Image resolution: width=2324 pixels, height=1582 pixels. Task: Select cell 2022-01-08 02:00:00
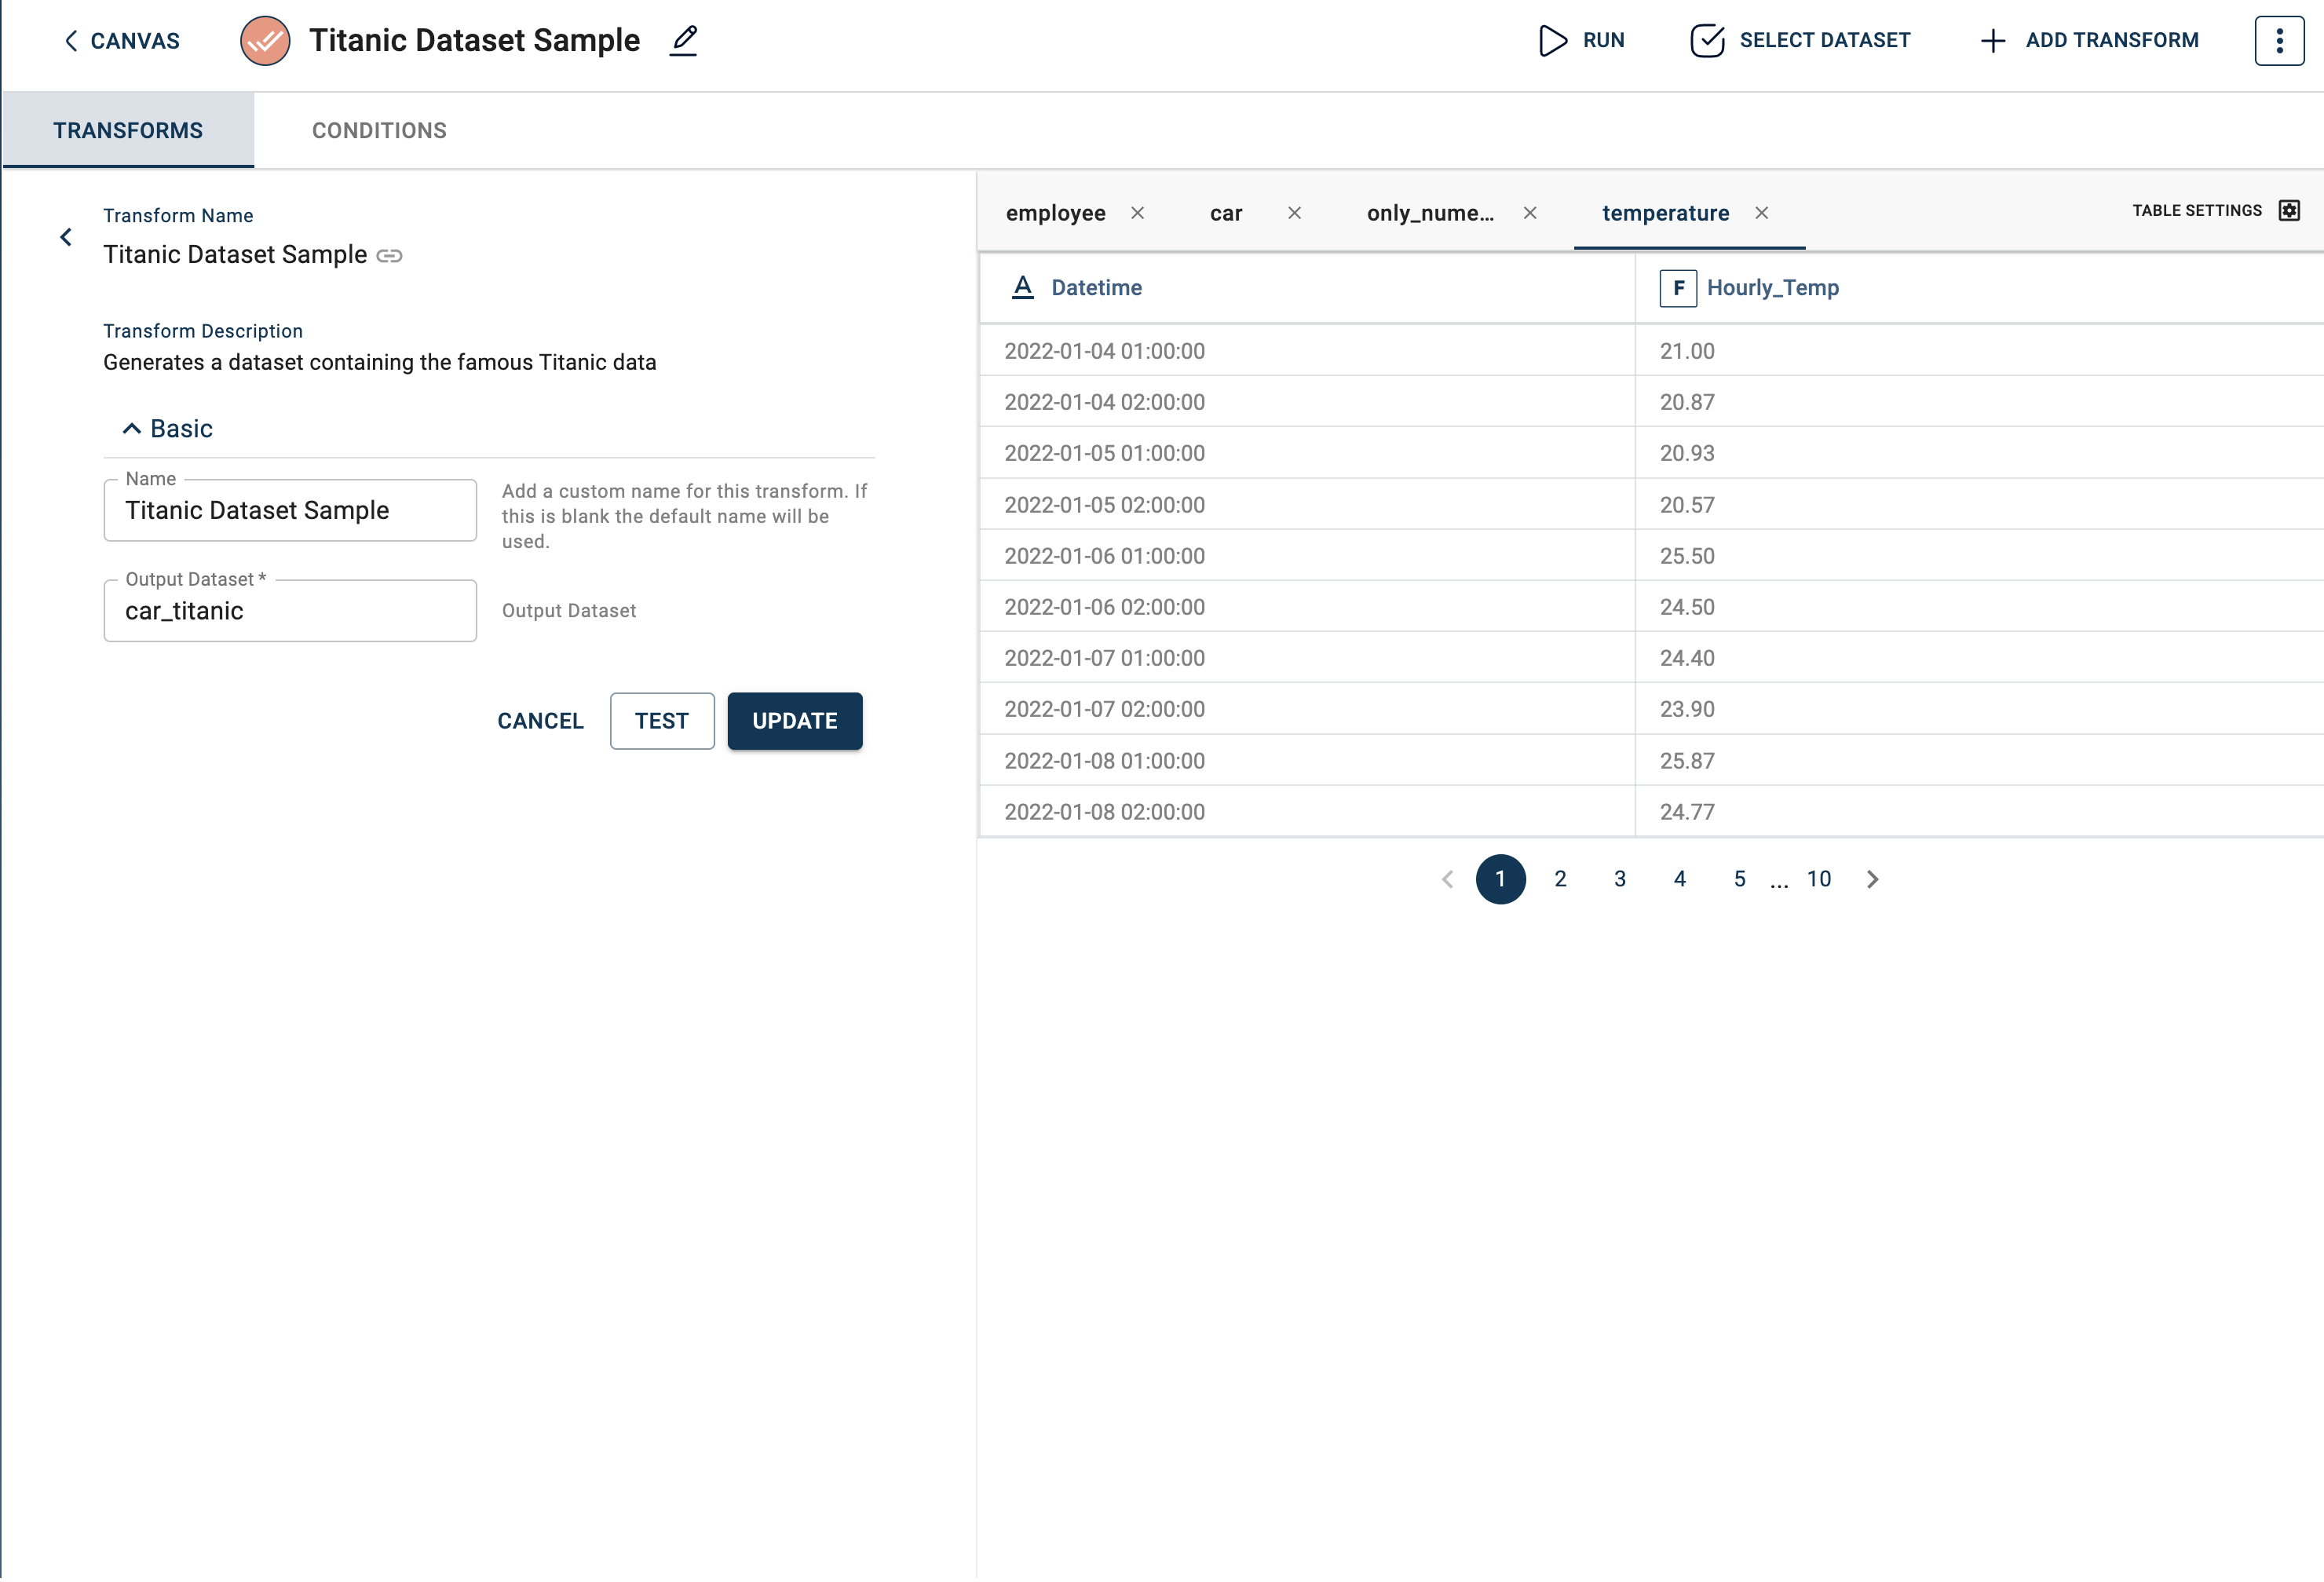[x=1307, y=812]
